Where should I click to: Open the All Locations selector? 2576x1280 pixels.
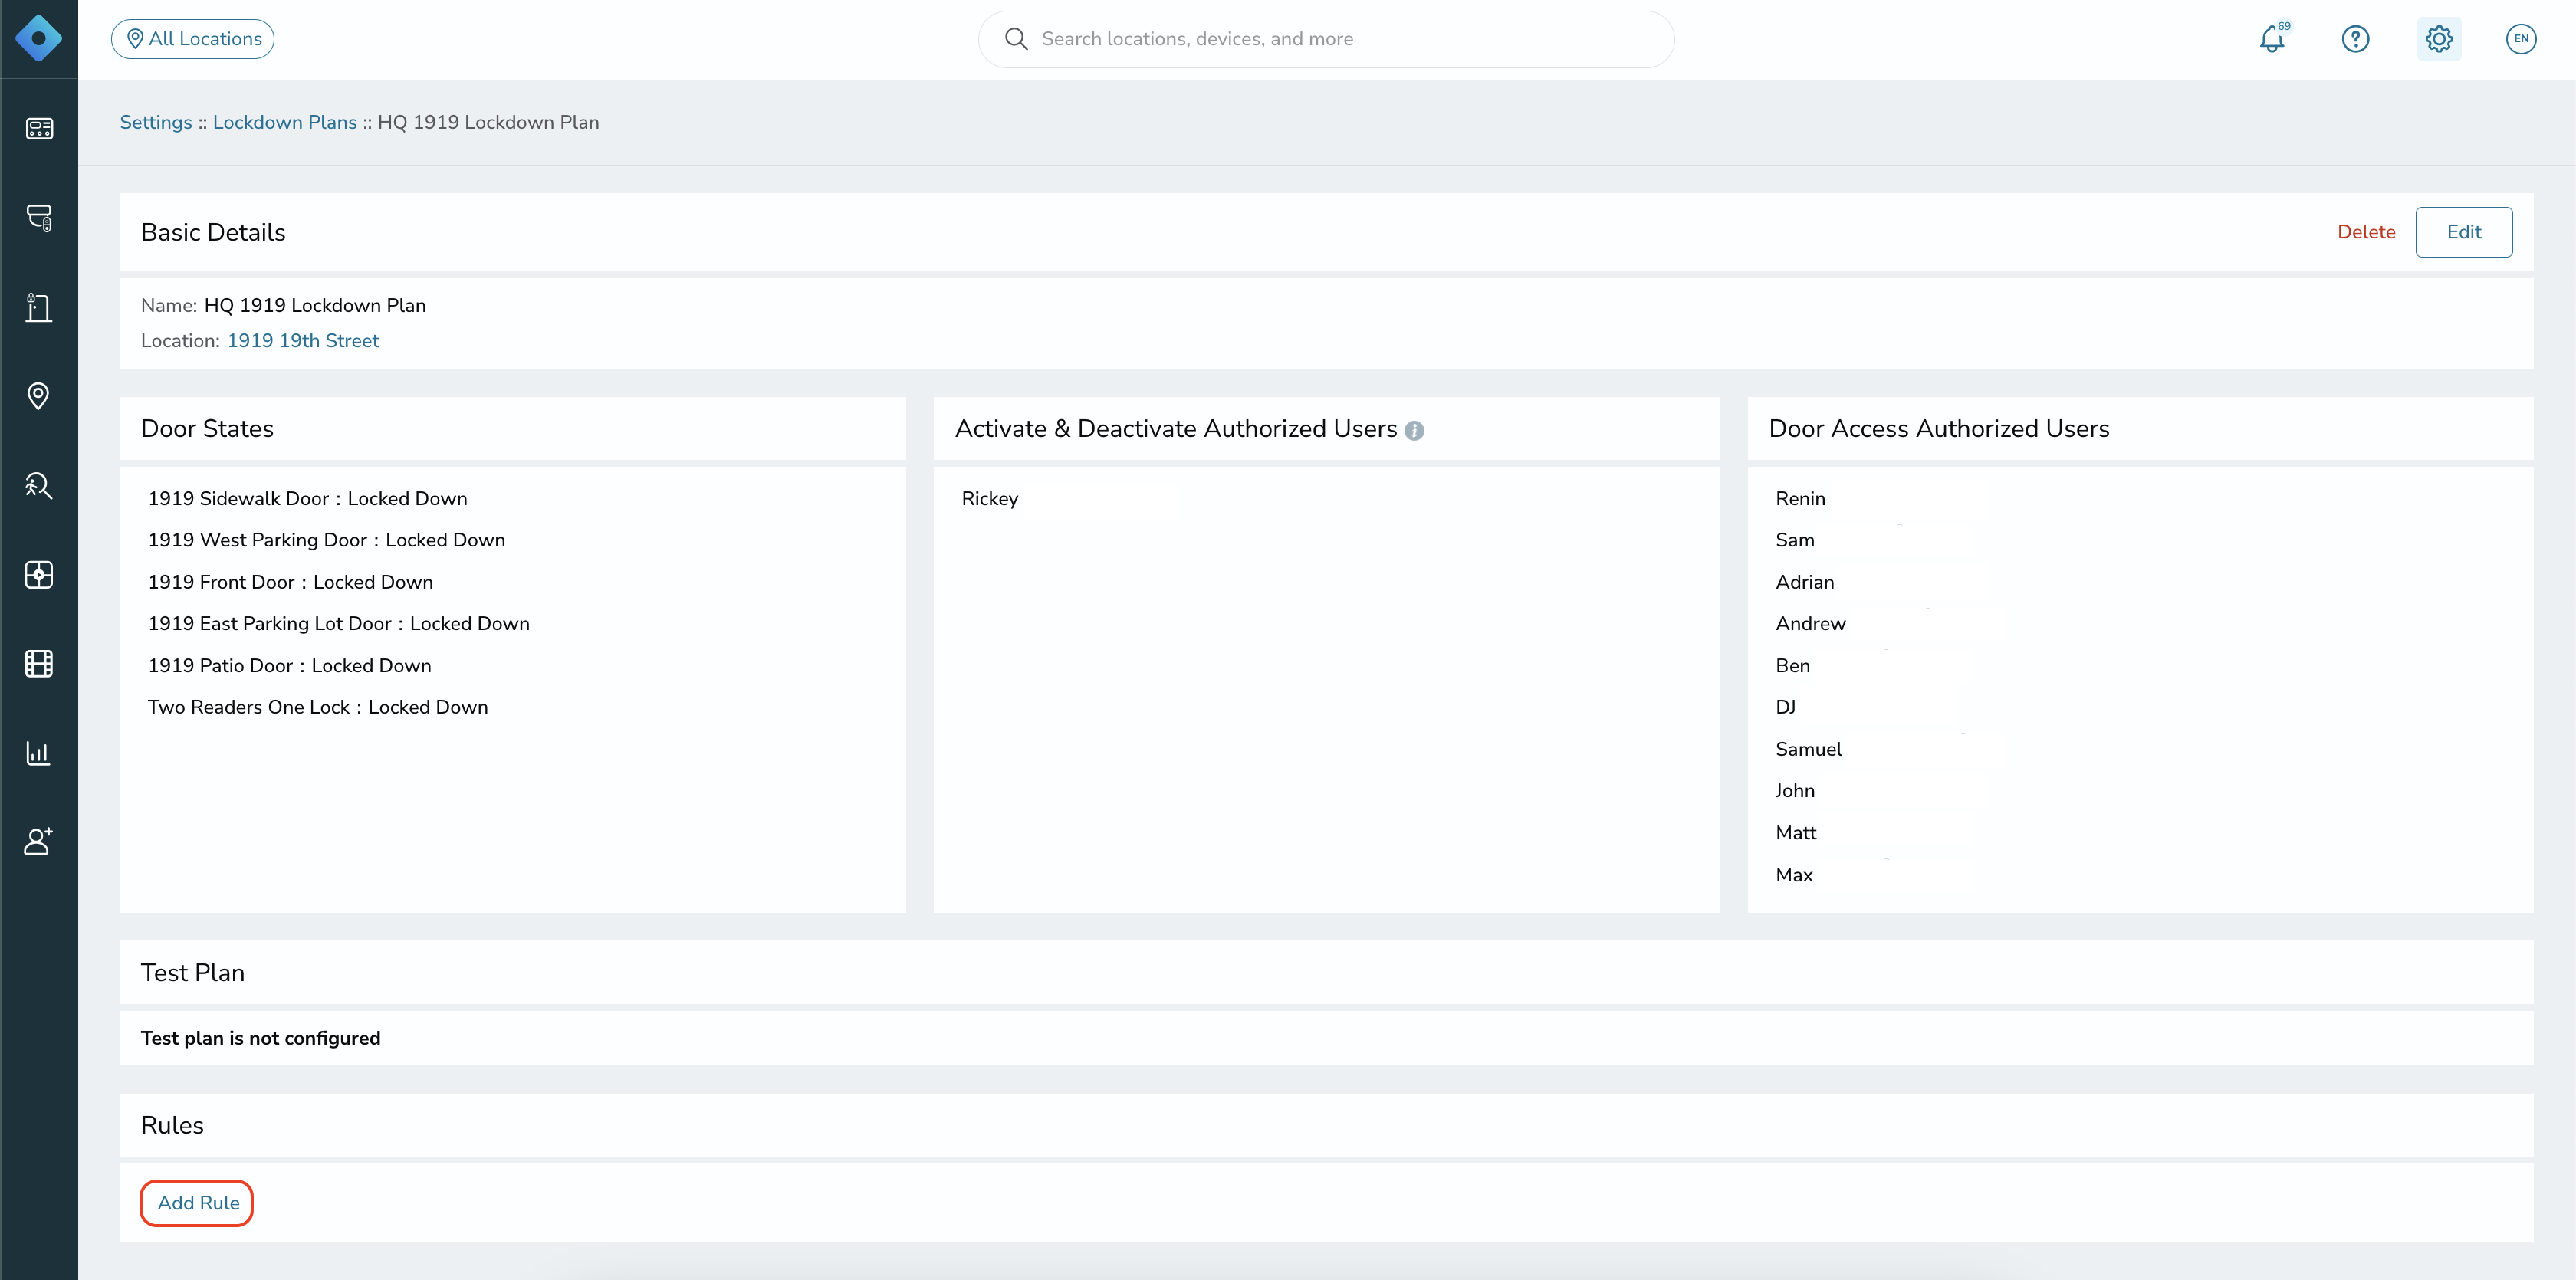pos(193,39)
